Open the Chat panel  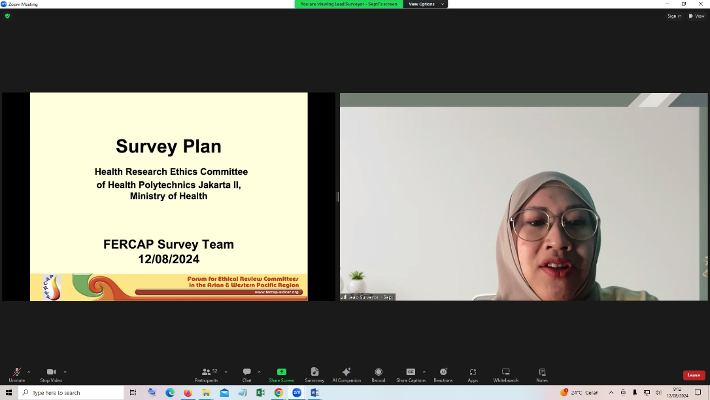tap(246, 372)
